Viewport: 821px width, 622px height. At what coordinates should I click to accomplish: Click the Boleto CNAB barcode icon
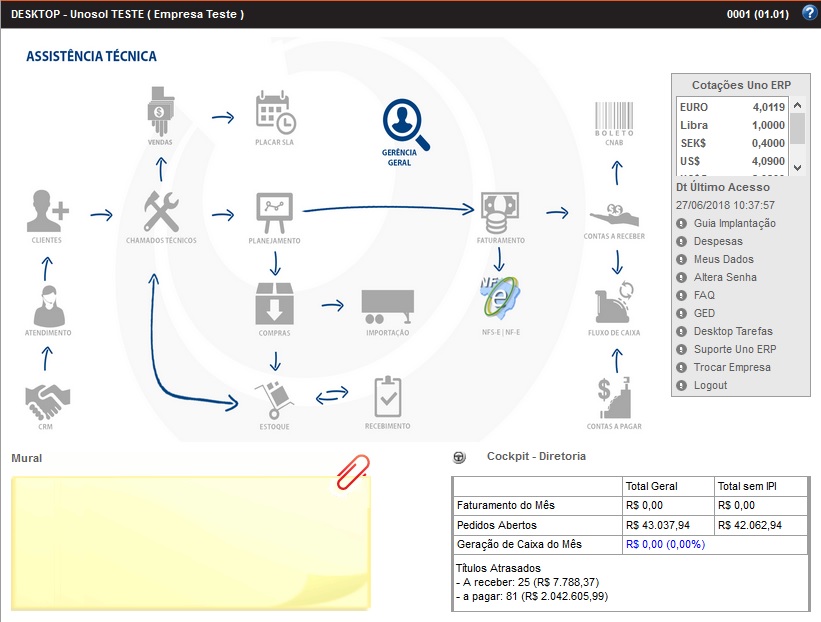click(x=615, y=118)
